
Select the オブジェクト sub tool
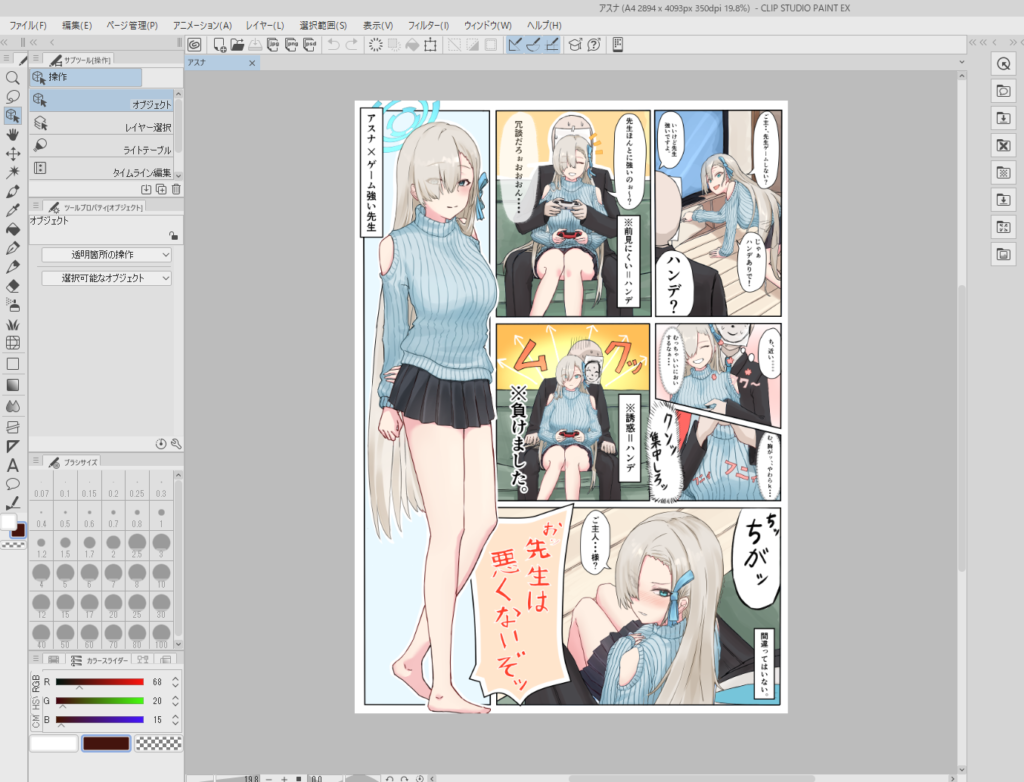(102, 101)
